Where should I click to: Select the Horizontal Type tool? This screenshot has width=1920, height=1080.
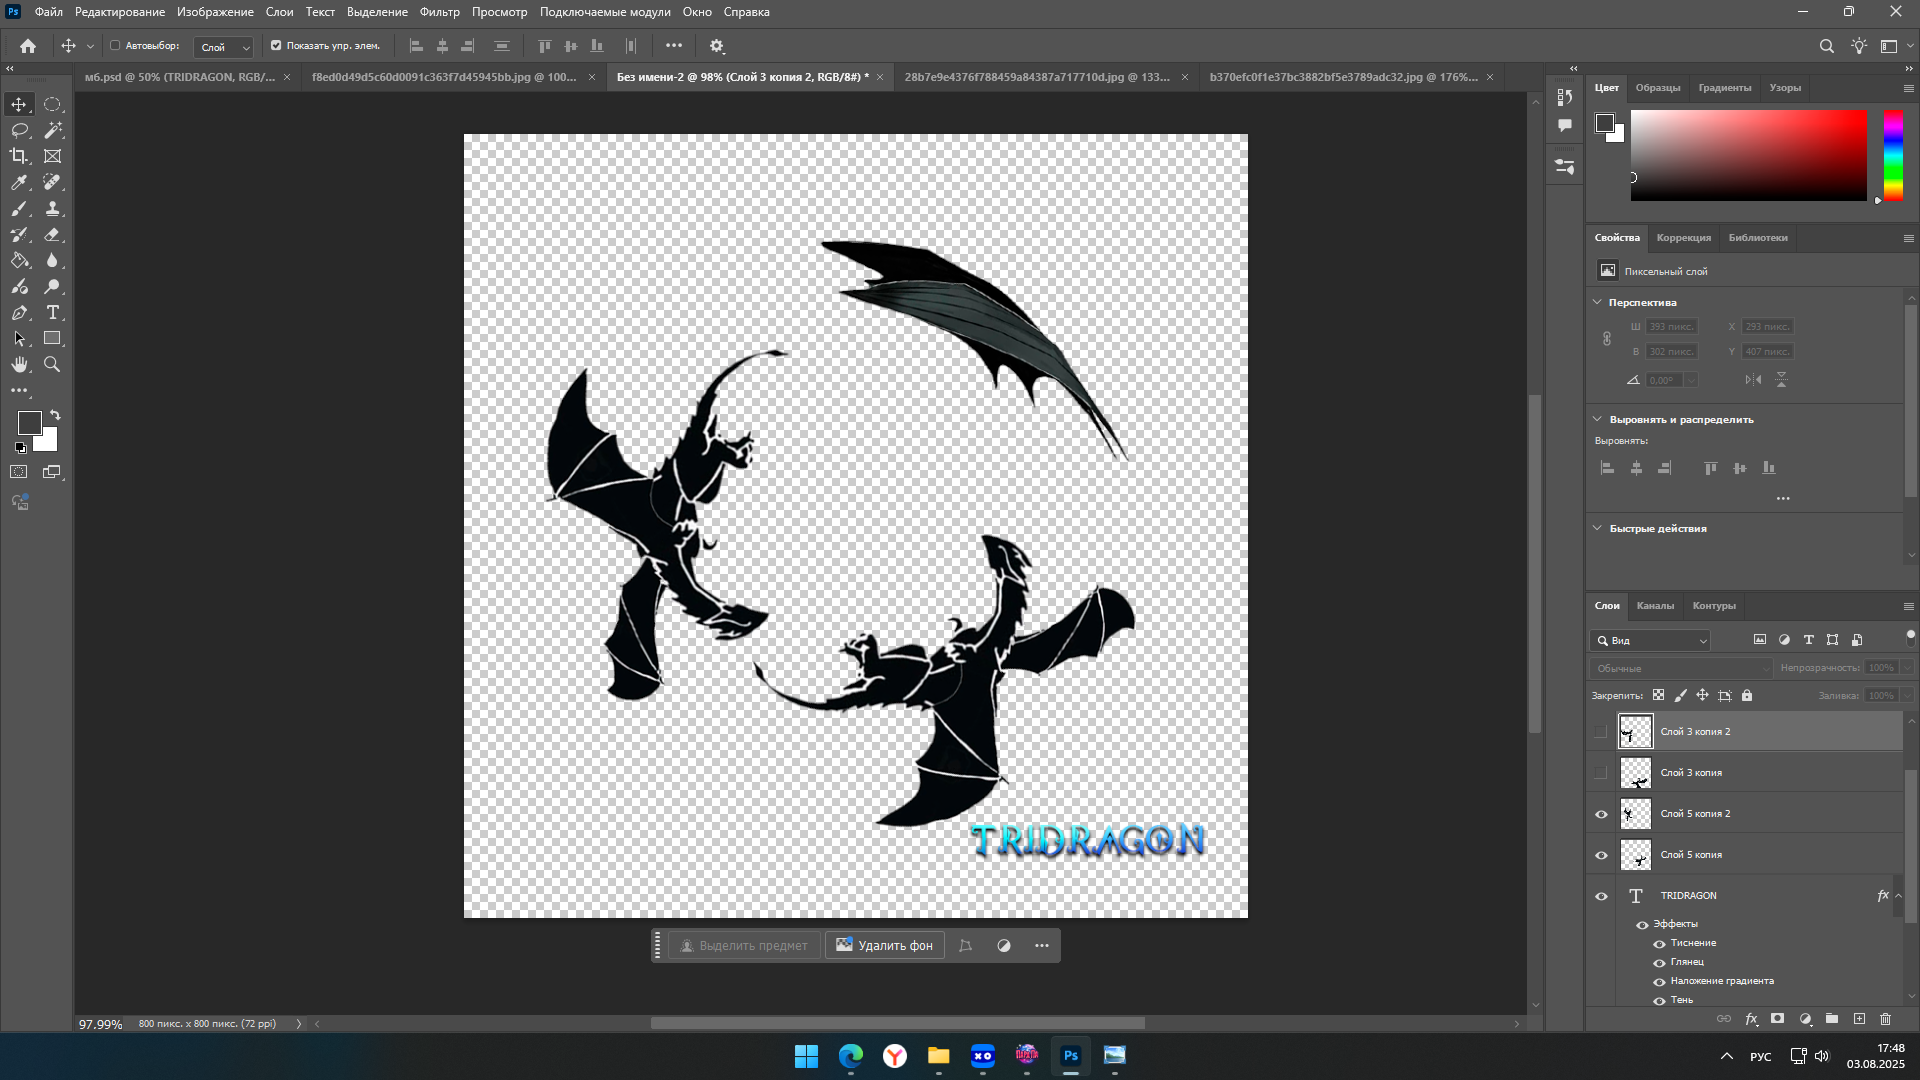coord(53,313)
